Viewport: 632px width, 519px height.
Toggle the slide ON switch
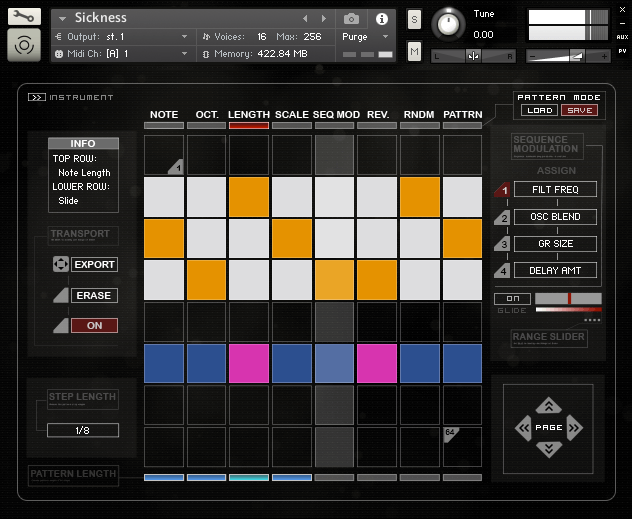512,299
